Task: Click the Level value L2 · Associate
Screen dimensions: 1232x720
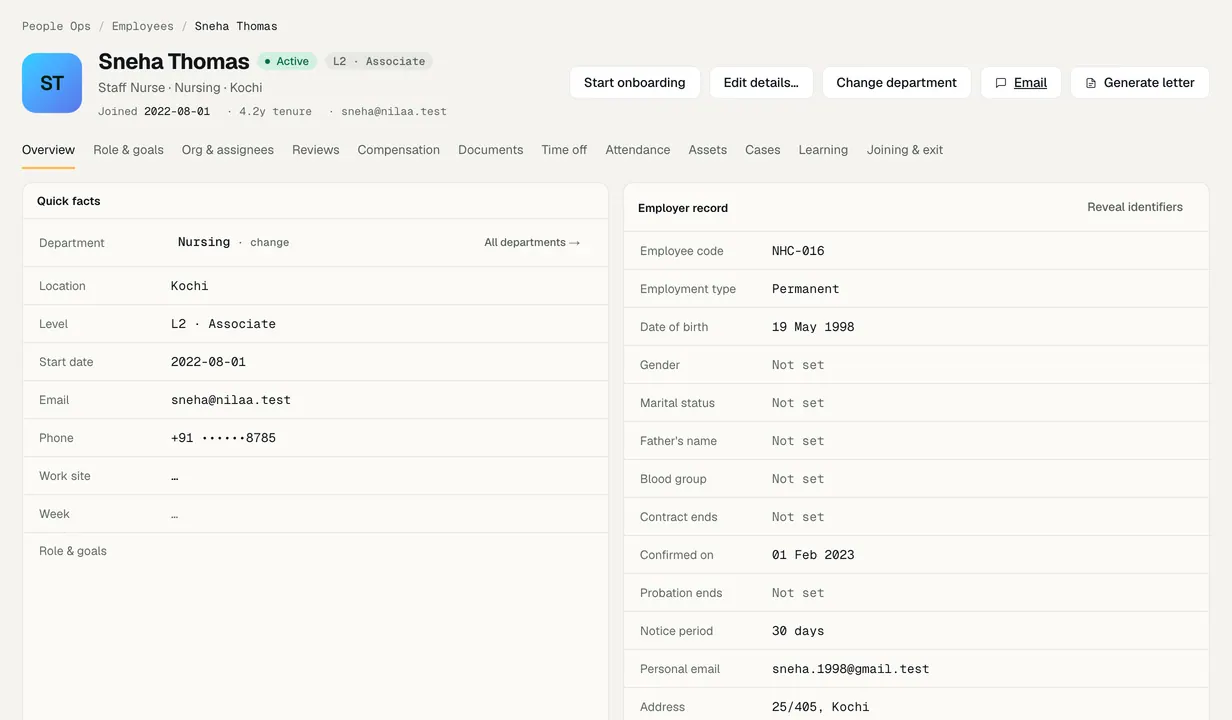Action: click(x=223, y=324)
